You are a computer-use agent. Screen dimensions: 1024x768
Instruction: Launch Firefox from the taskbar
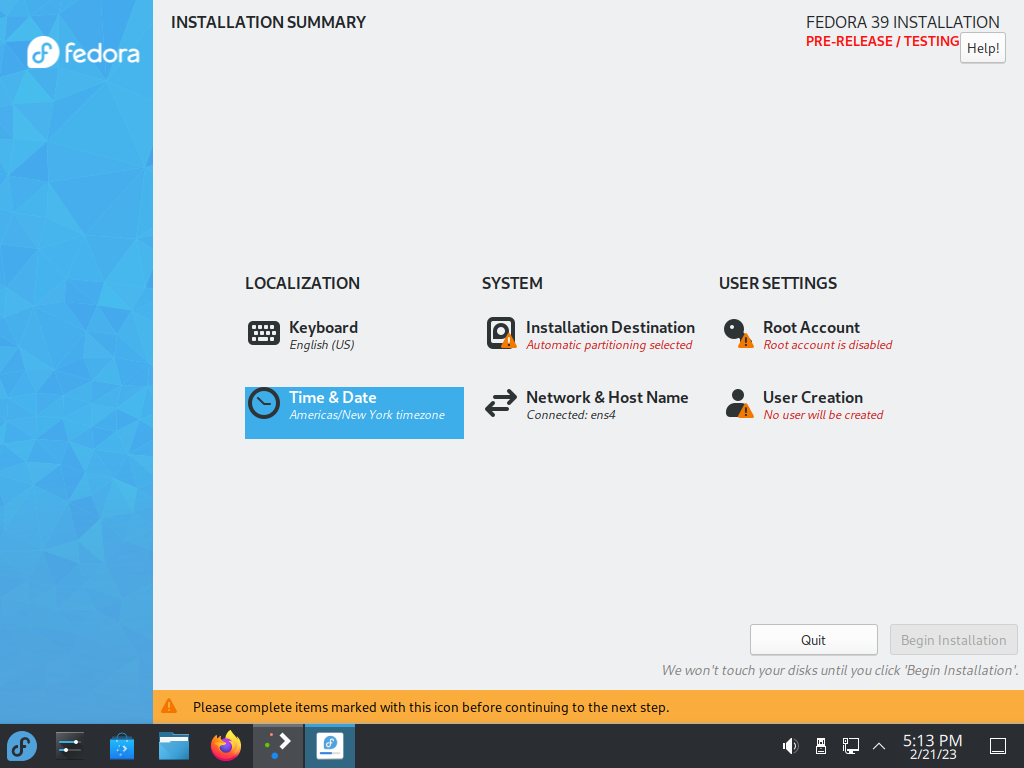point(226,746)
